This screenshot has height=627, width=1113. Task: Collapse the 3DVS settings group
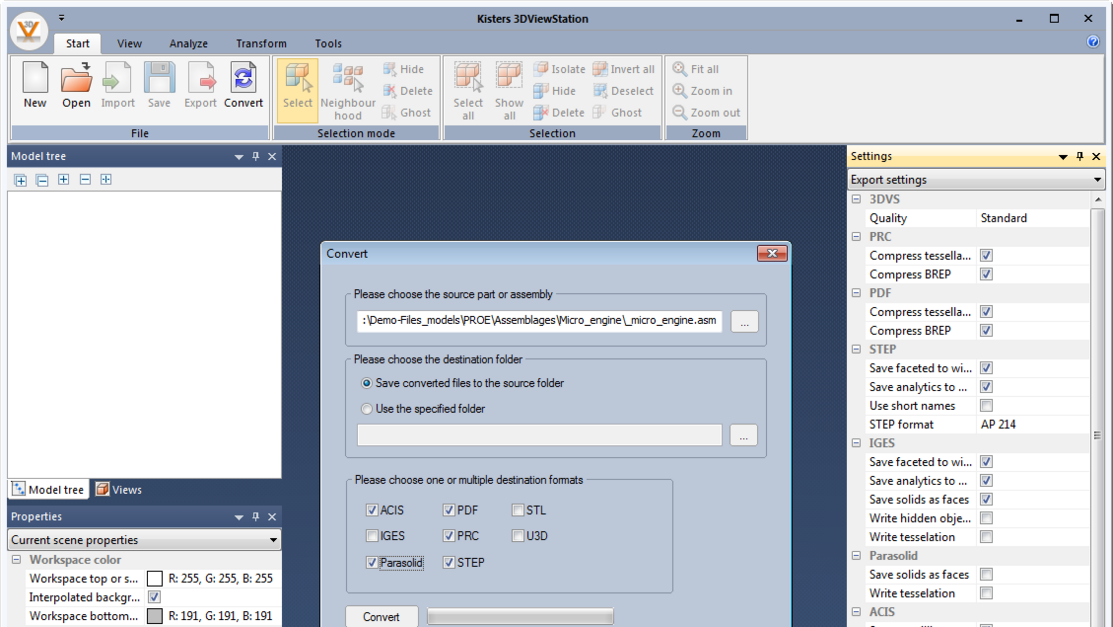coord(857,199)
